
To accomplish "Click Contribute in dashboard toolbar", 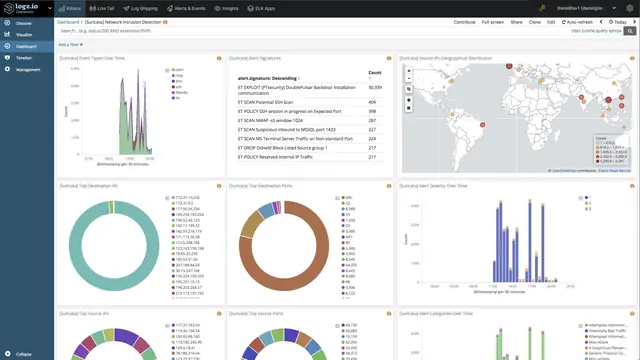I will (x=464, y=22).
